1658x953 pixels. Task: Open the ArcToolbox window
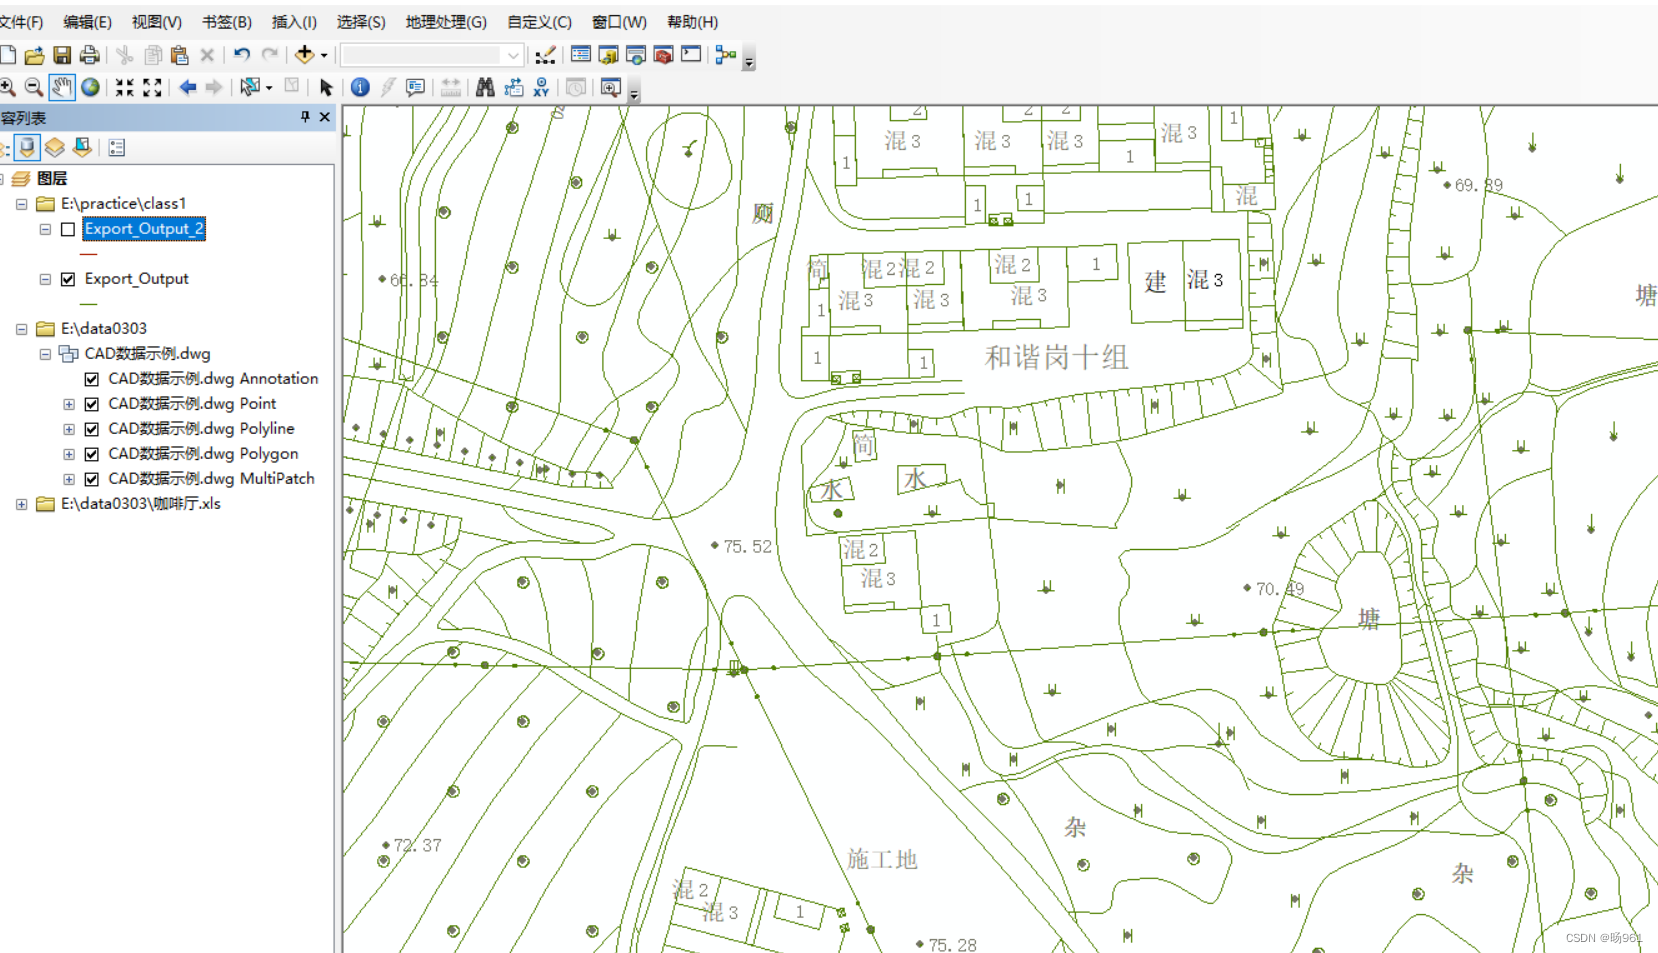tap(663, 55)
